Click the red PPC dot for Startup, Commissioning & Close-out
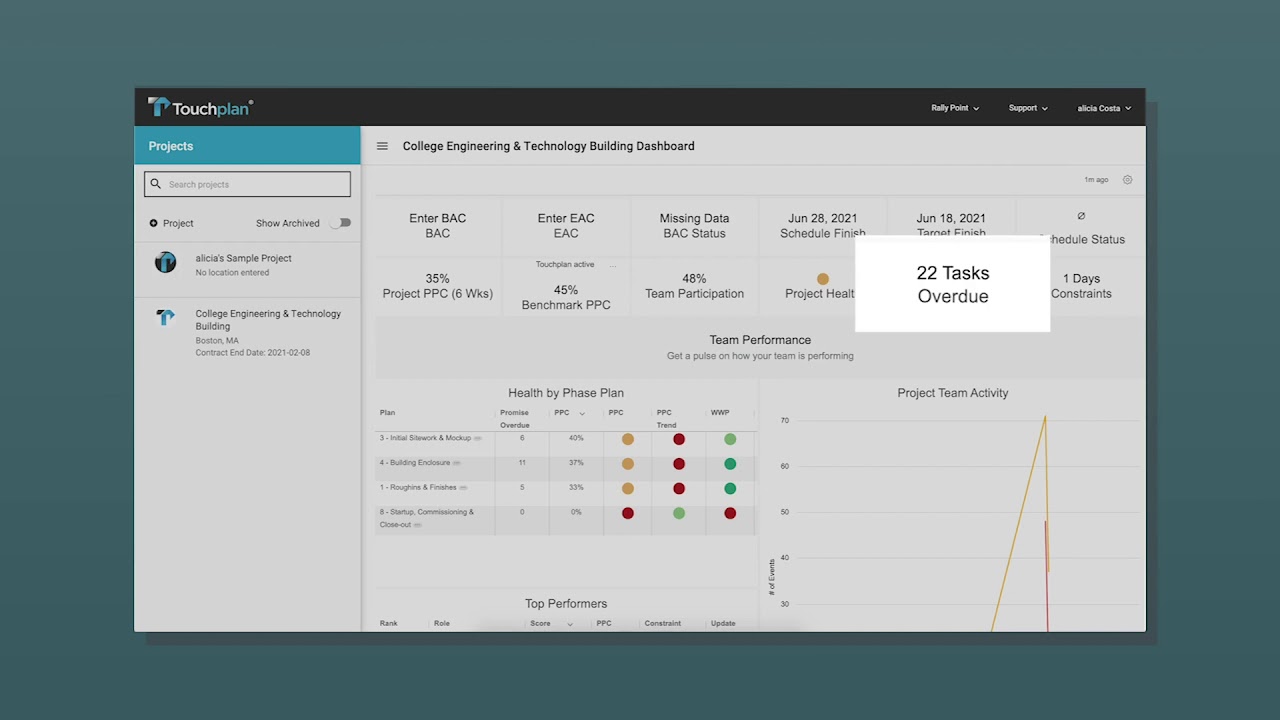Image resolution: width=1280 pixels, height=720 pixels. click(x=628, y=513)
